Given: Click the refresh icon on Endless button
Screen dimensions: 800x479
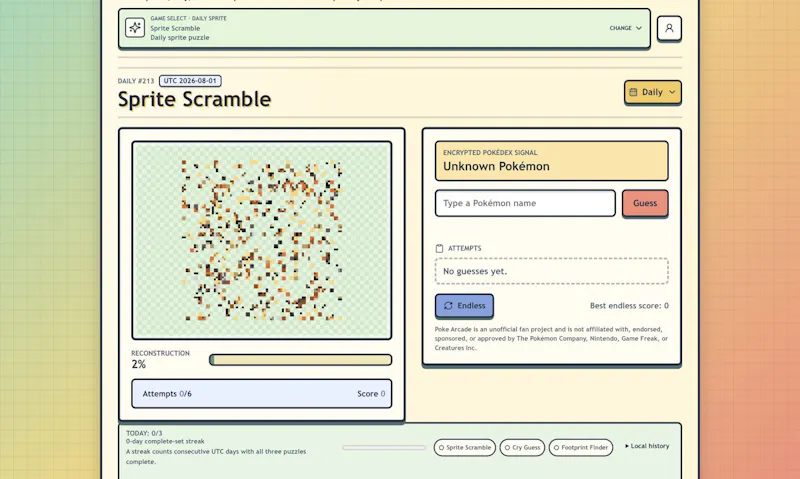Looking at the screenshot, I should [x=448, y=306].
